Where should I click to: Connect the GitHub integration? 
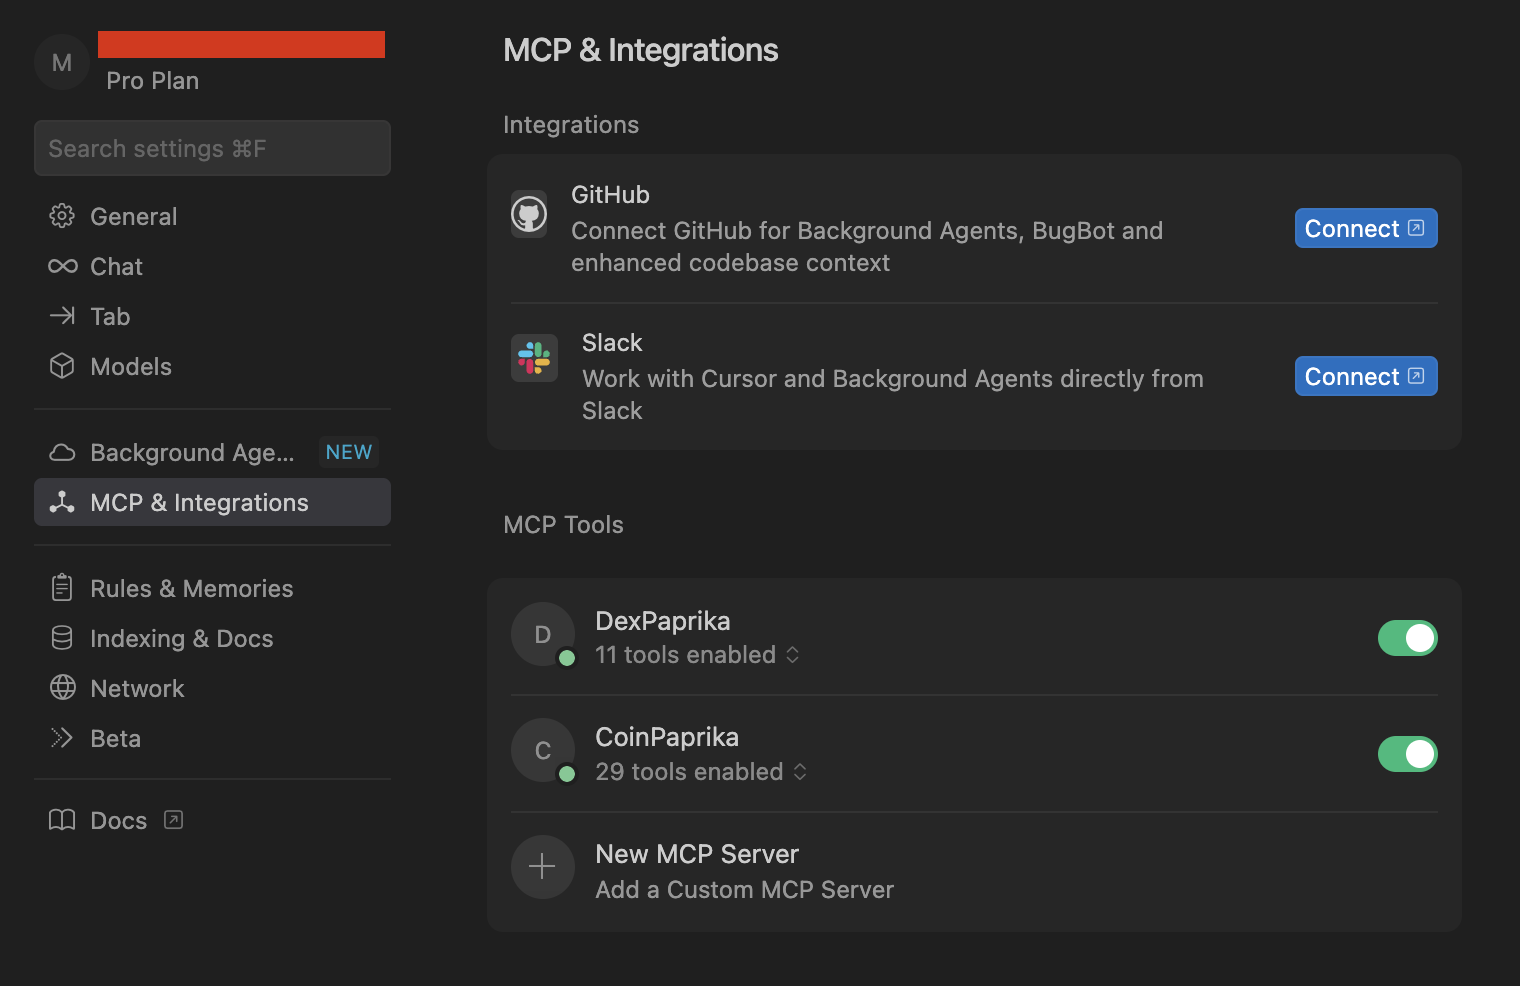1366,228
